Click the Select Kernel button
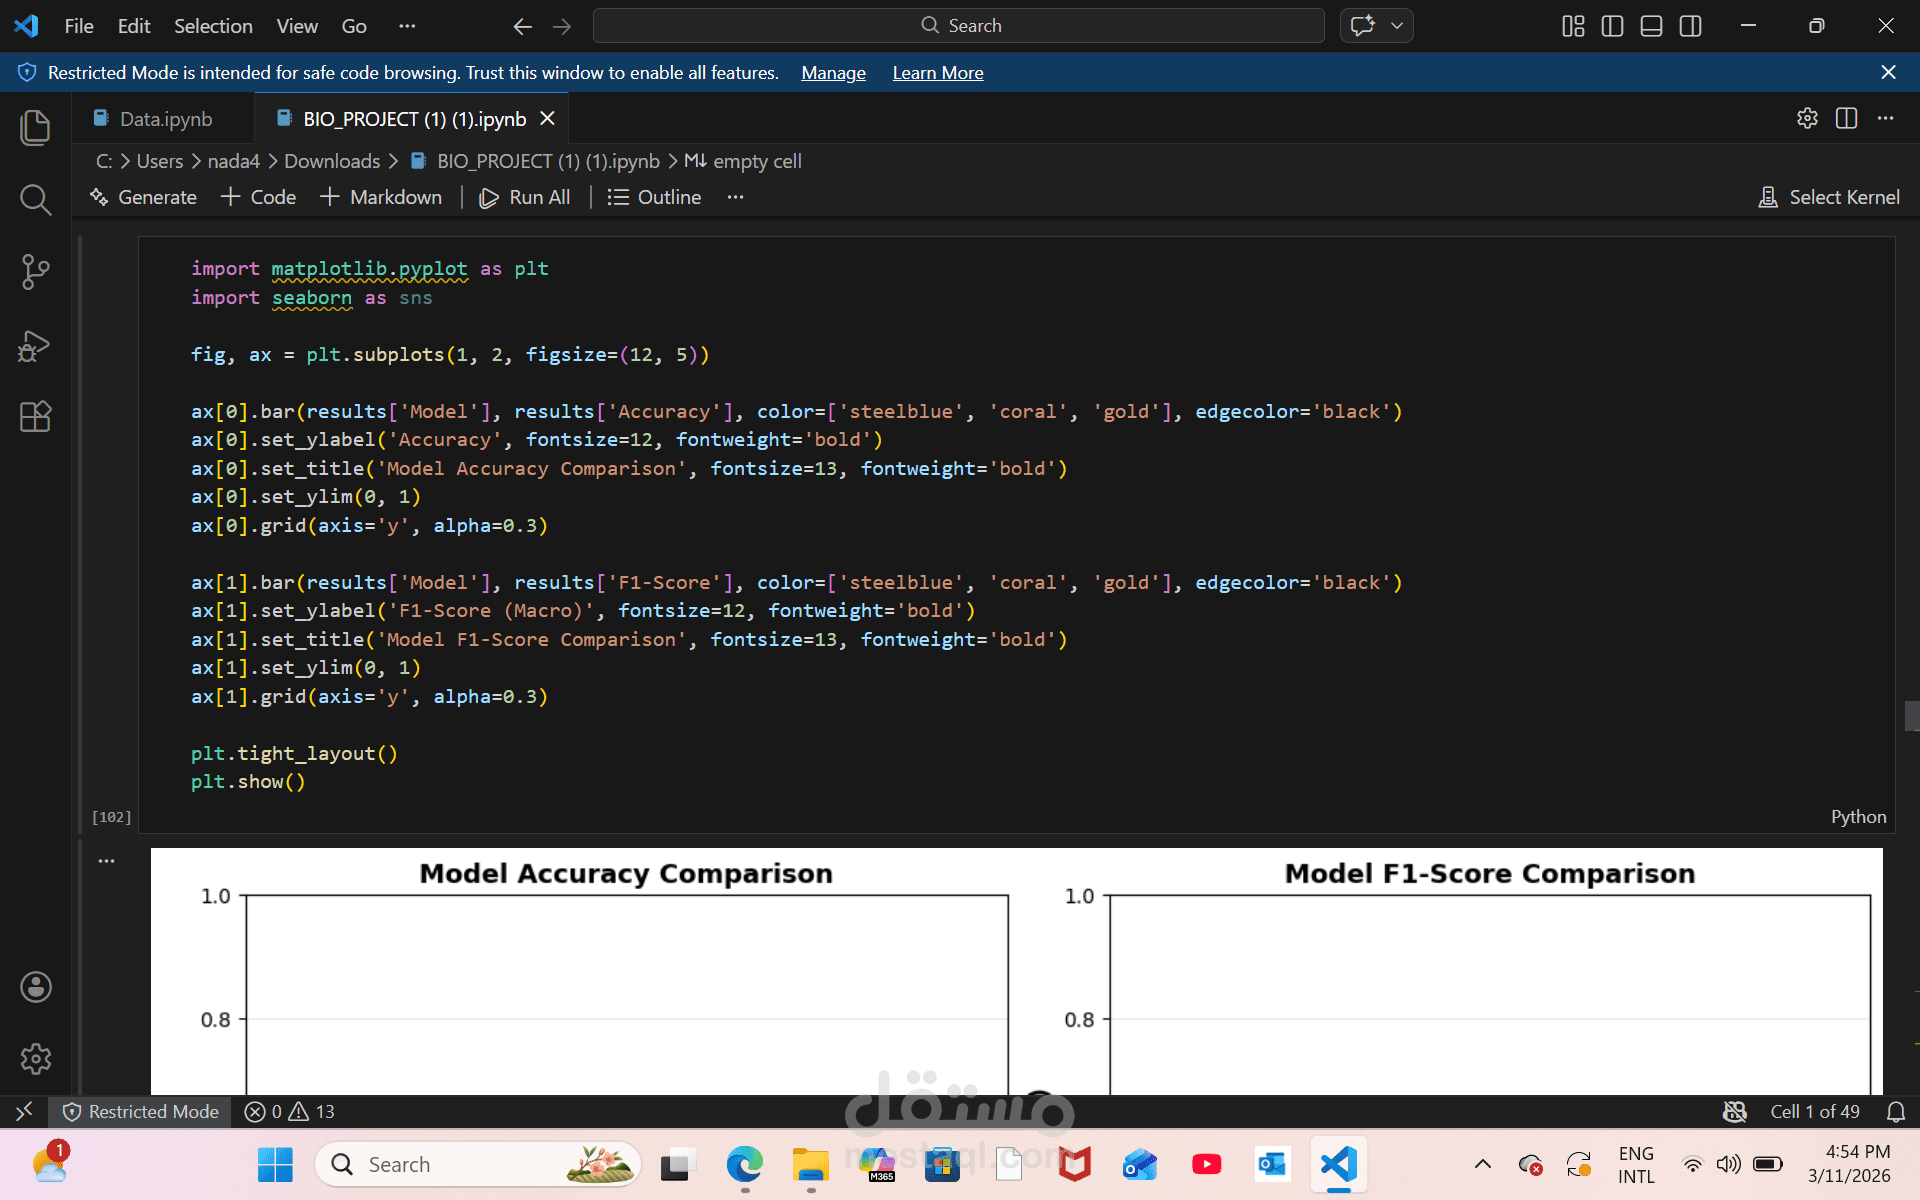1920x1200 pixels. pyautogui.click(x=1829, y=197)
